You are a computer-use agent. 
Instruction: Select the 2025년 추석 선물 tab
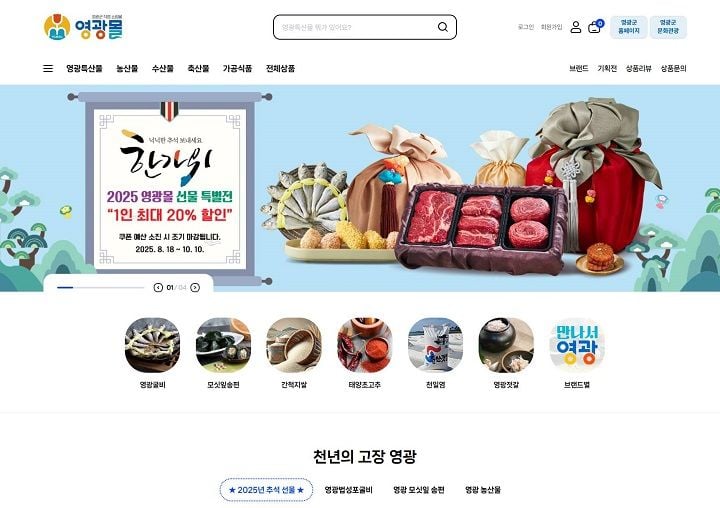click(266, 490)
